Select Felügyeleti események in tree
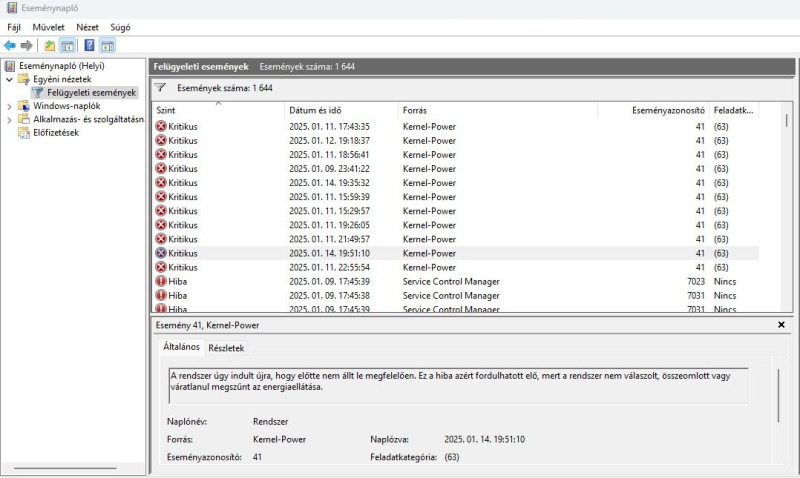Screen dimensions: 800x478 point(91,92)
